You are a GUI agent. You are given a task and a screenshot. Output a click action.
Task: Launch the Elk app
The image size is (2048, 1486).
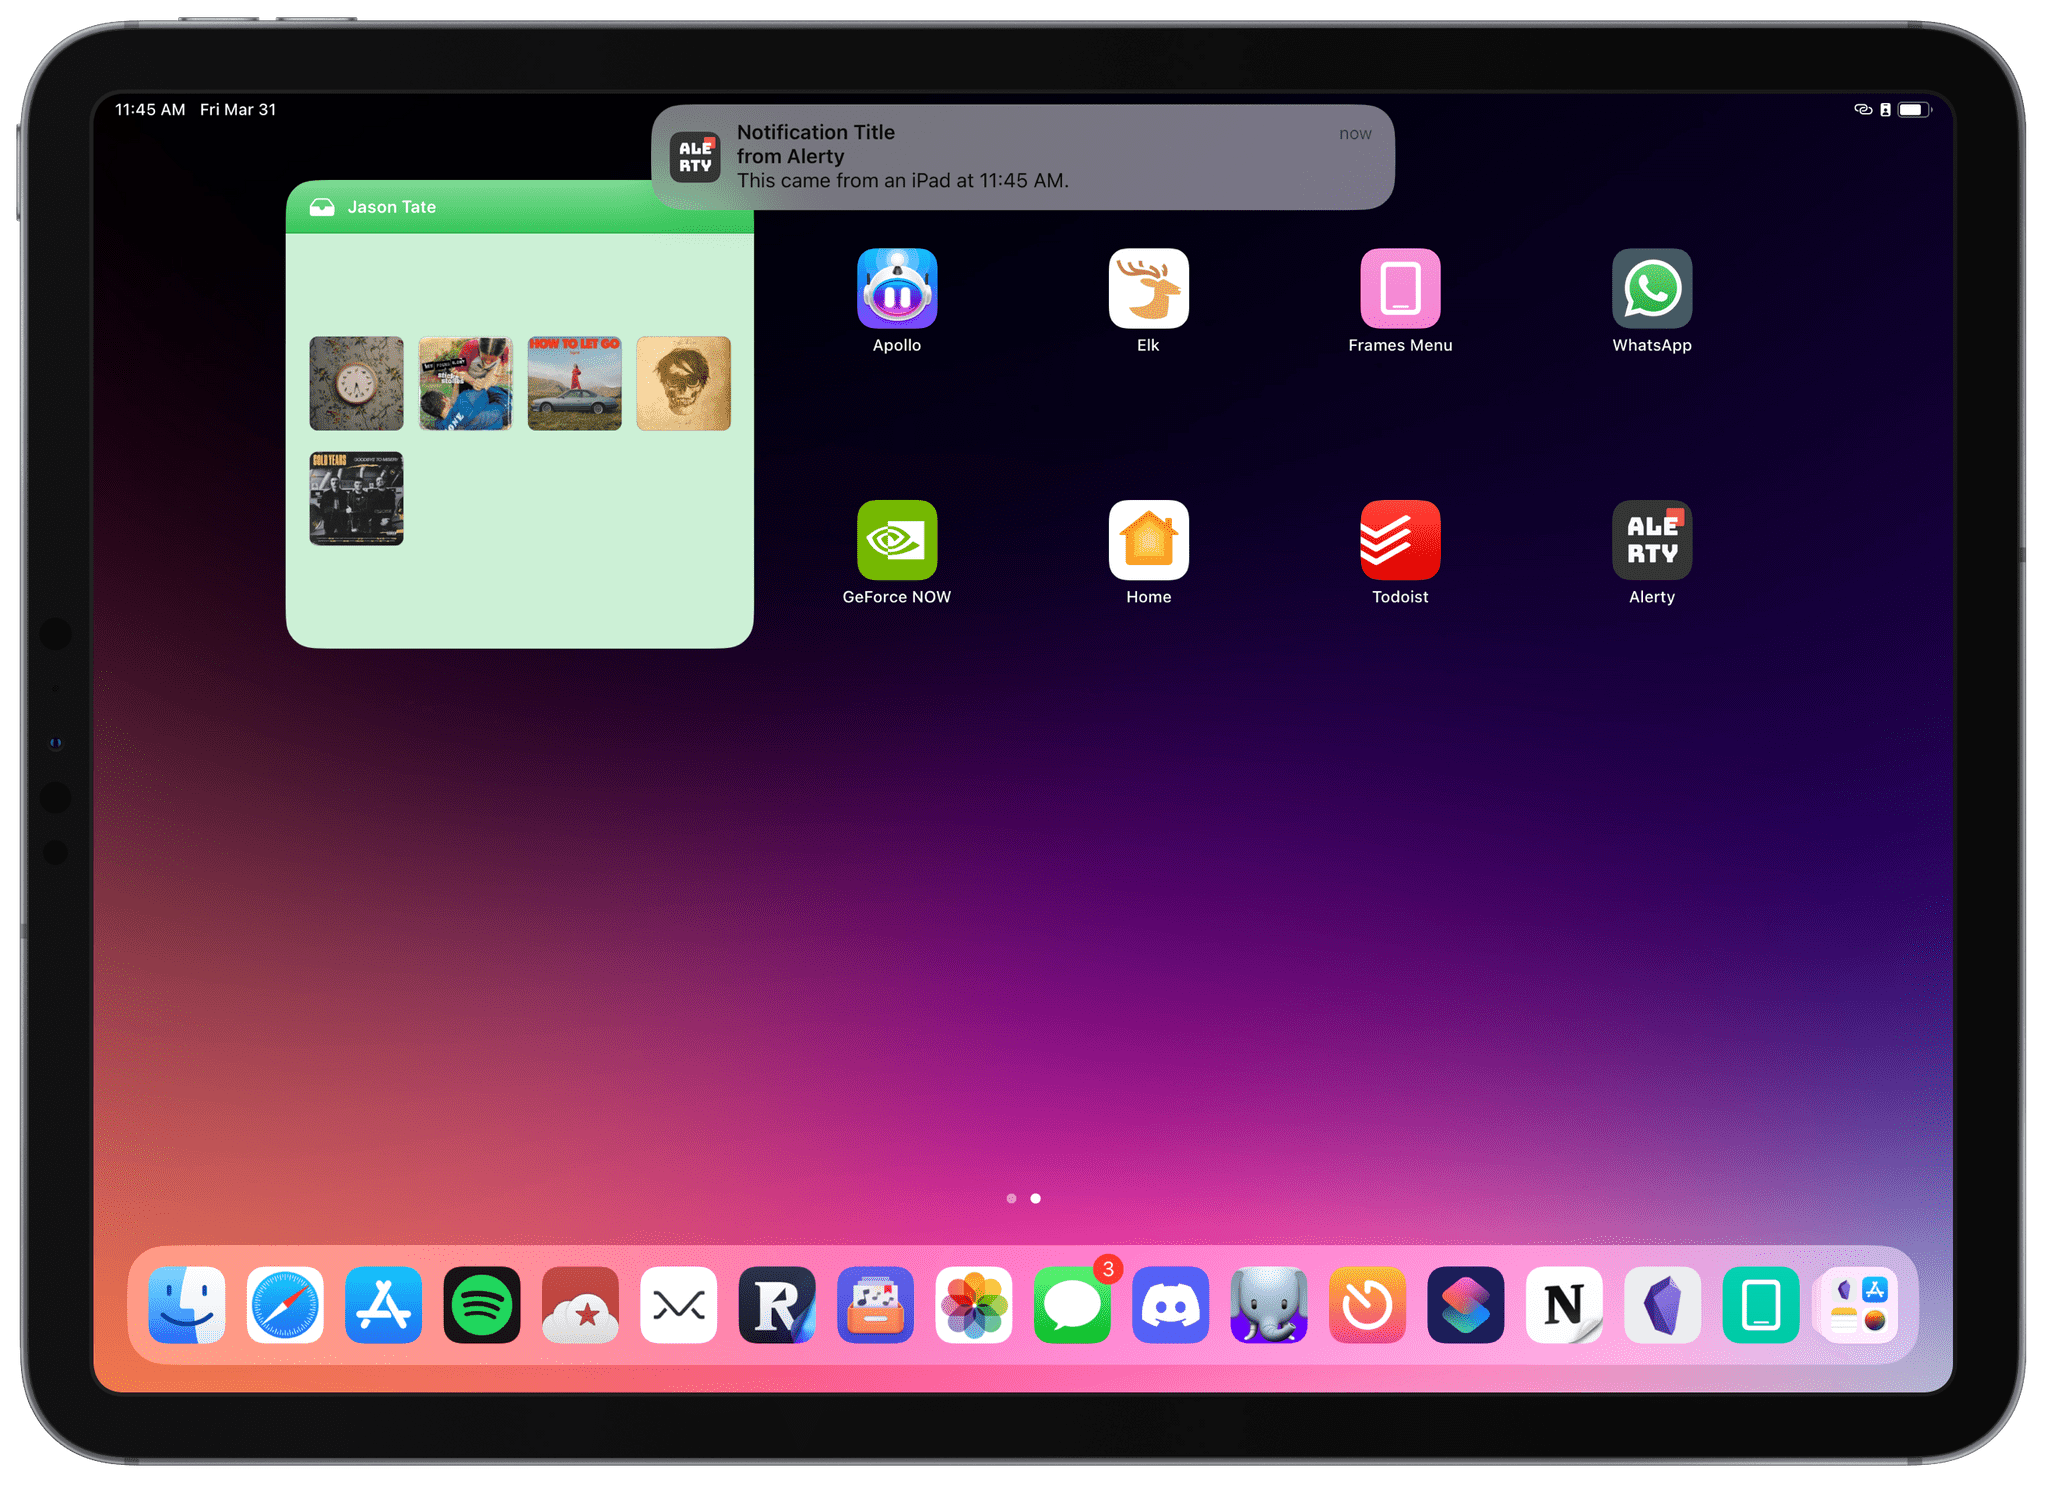(1148, 289)
